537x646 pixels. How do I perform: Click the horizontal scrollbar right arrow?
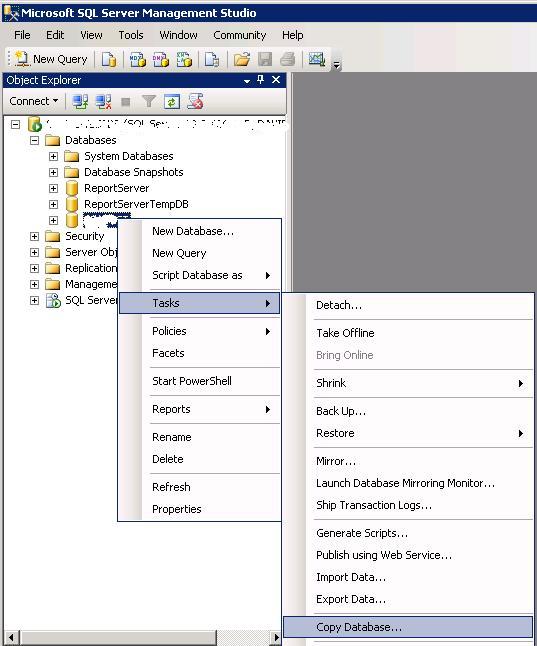pos(275,638)
